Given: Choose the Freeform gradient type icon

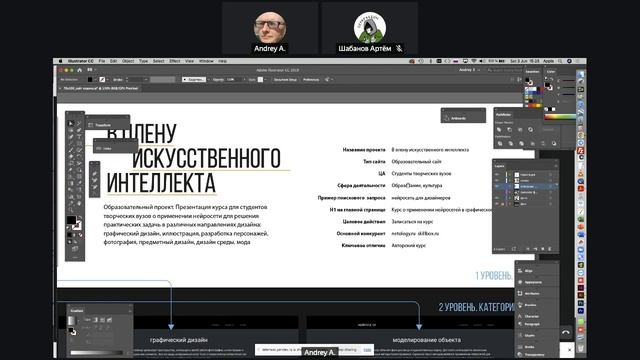Looking at the screenshot, I should (109, 320).
